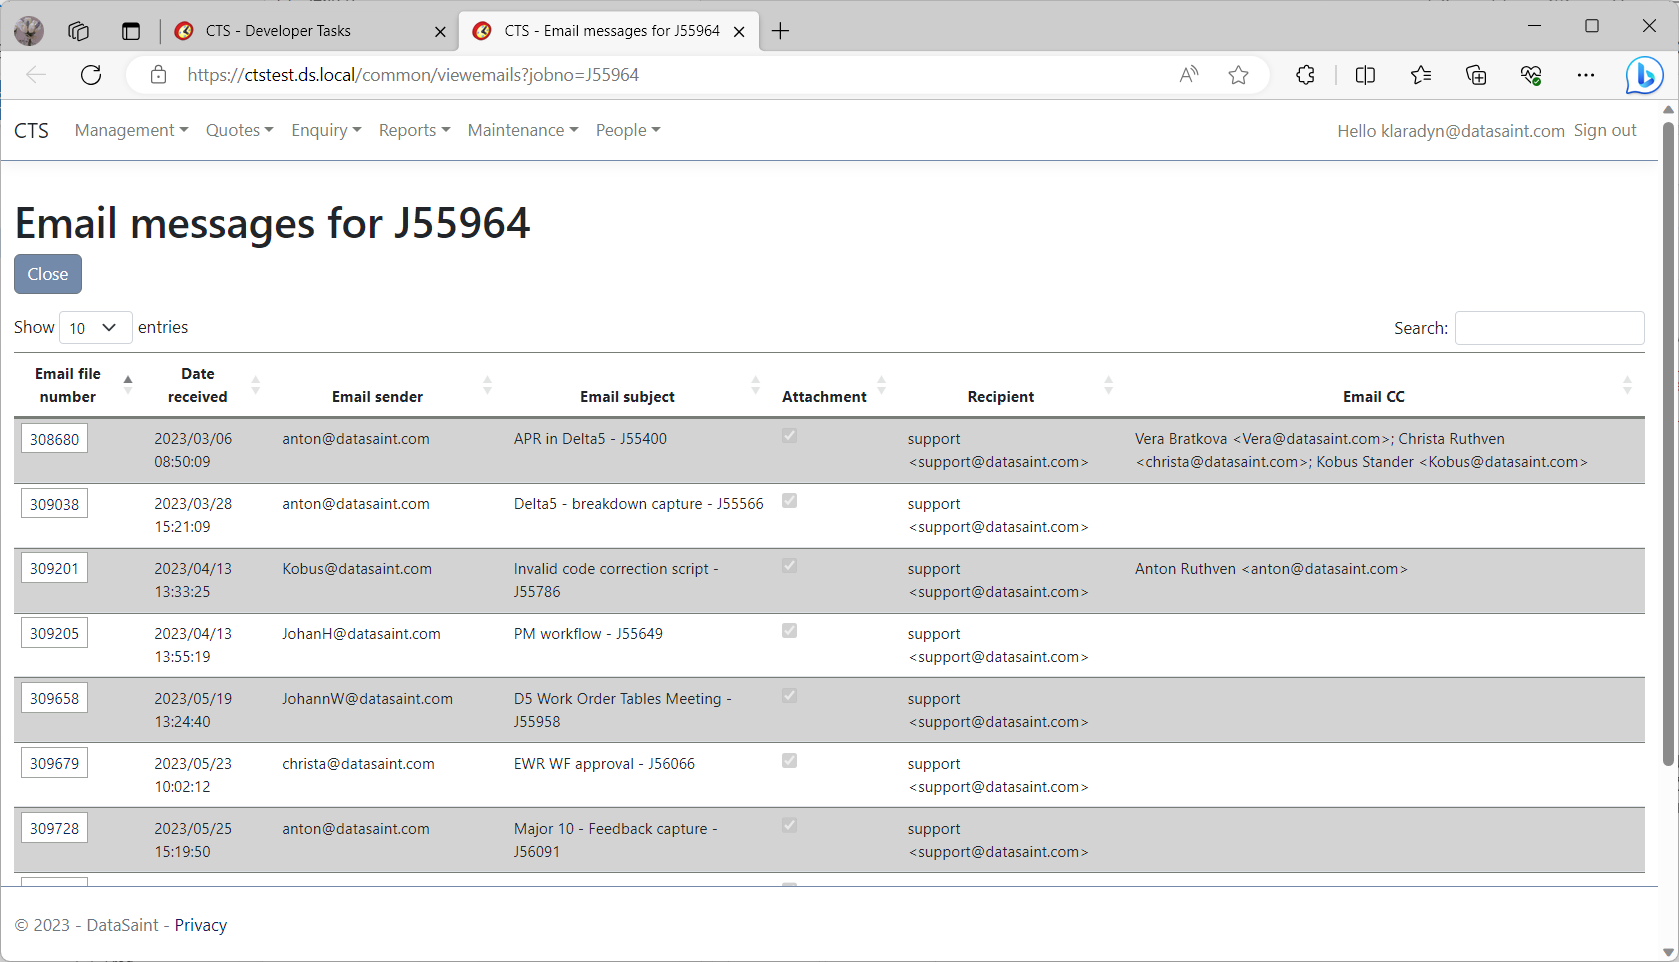Click the Close button
This screenshot has height=962, width=1679.
[48, 274]
